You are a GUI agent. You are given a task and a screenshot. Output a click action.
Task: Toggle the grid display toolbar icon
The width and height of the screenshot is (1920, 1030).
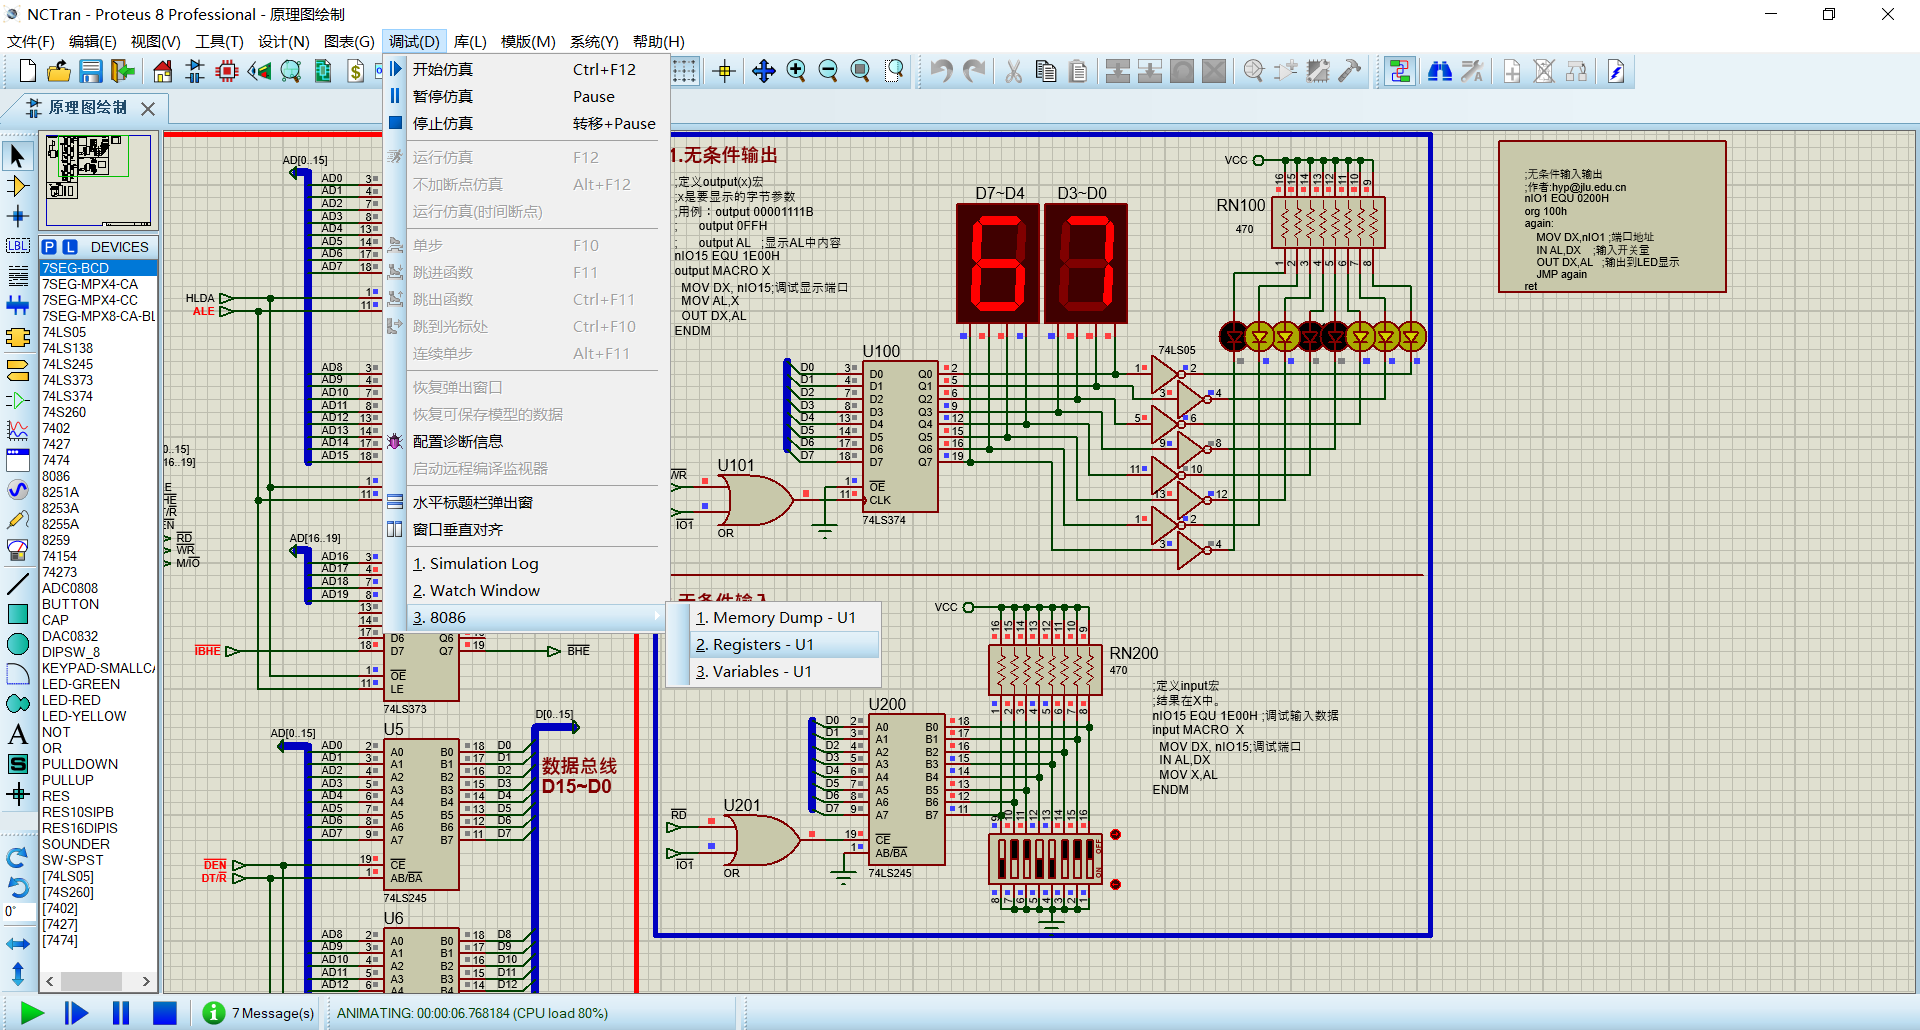[686, 71]
